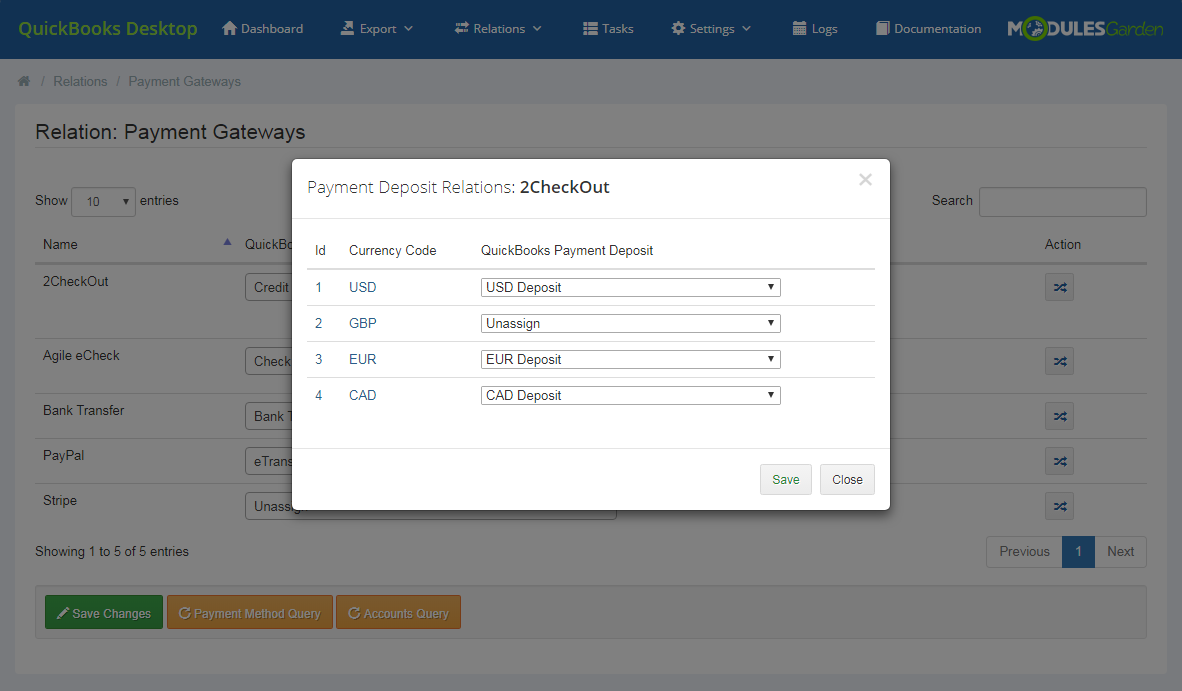The width and height of the screenshot is (1182, 691).
Task: Click the Search input field
Action: [x=1062, y=201]
